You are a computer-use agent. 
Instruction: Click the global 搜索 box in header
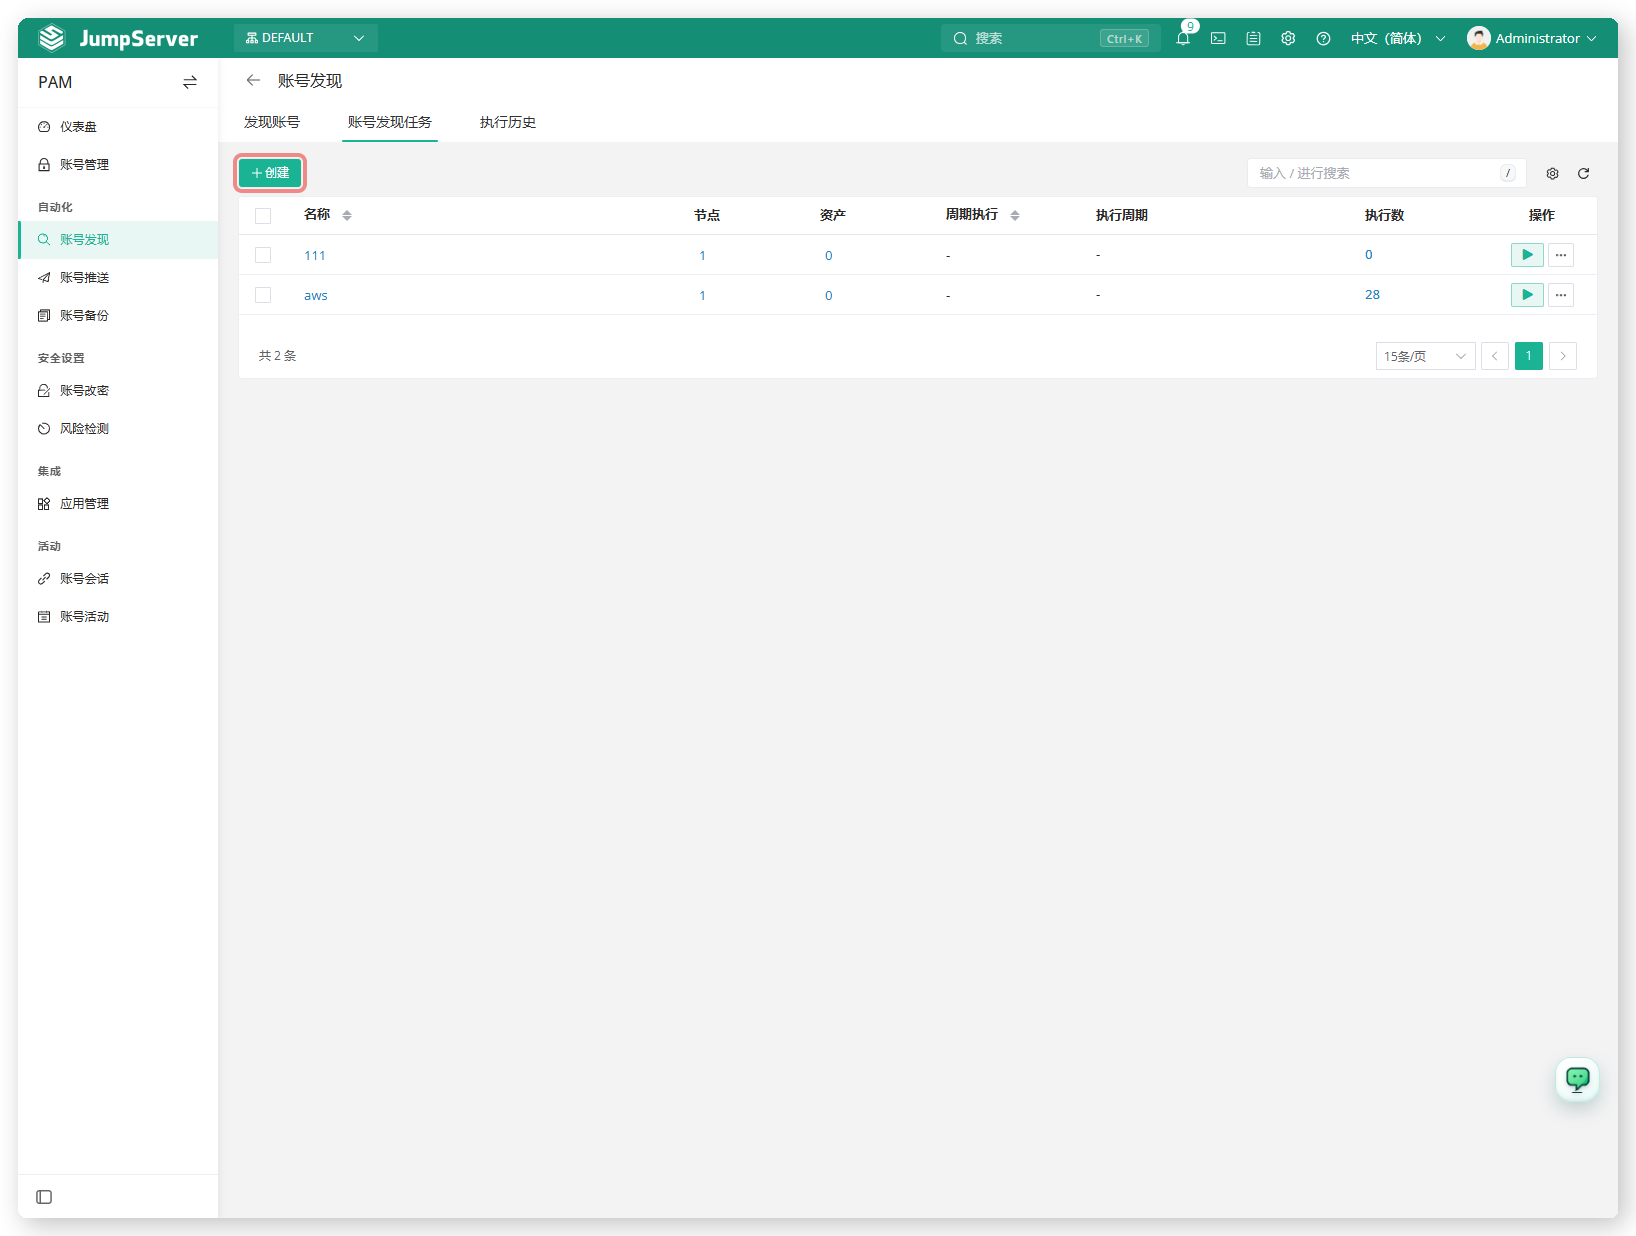(1050, 38)
